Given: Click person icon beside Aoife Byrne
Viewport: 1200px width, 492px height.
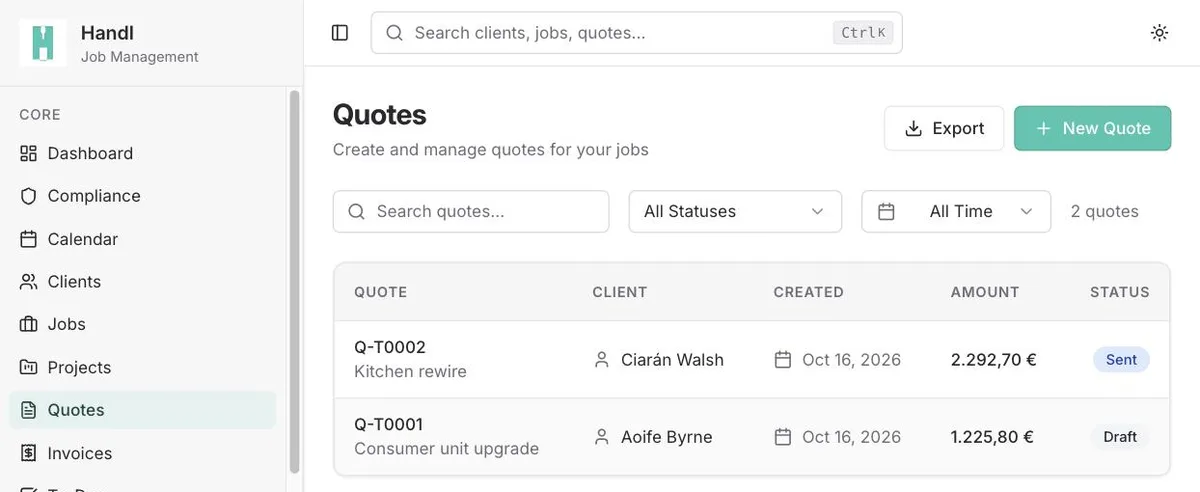Looking at the screenshot, I should pyautogui.click(x=601, y=437).
